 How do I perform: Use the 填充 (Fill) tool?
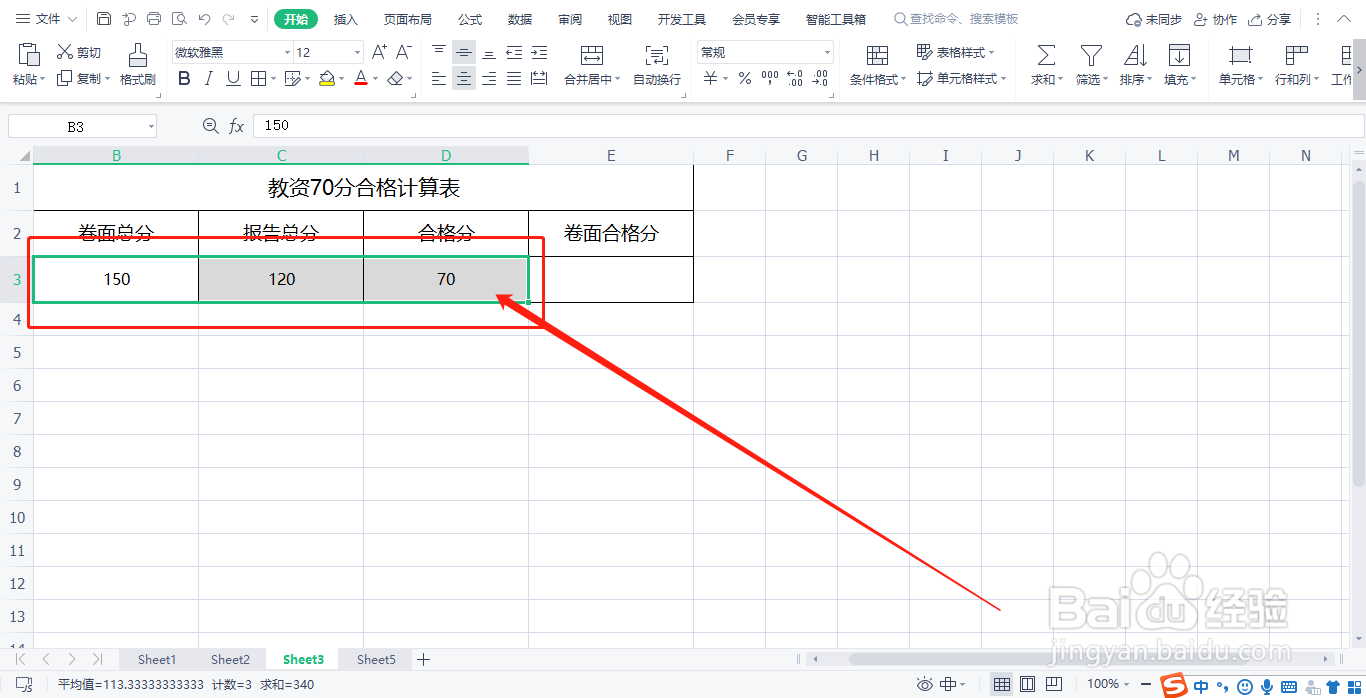tap(1179, 60)
